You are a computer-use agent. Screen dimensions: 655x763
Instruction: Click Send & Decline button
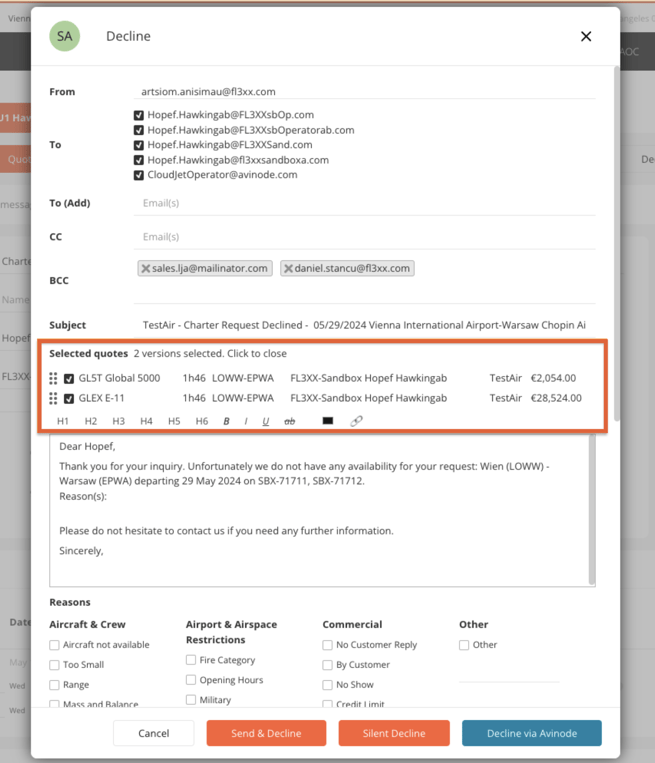click(266, 733)
